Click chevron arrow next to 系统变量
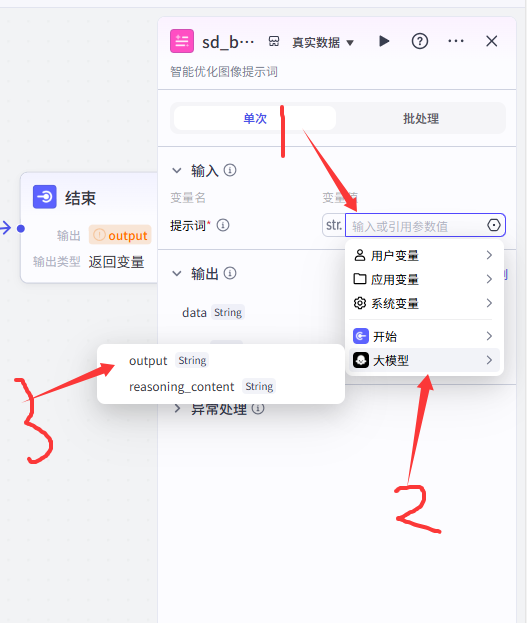Image resolution: width=527 pixels, height=623 pixels. click(x=489, y=303)
